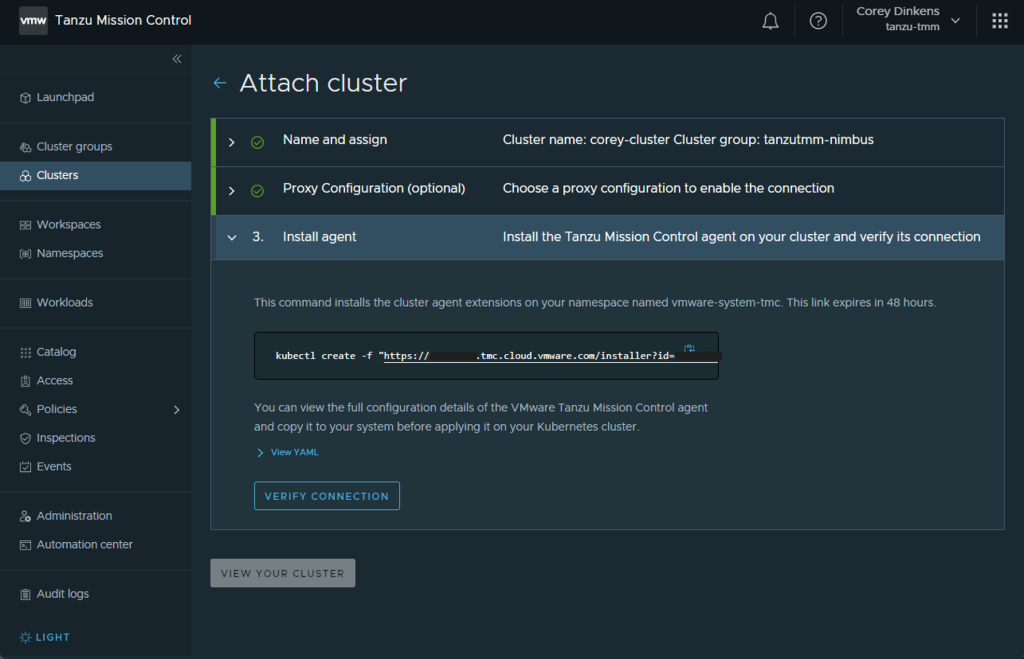The image size is (1024, 659).
Task: Expand the View YAML section
Action: pyautogui.click(x=287, y=452)
